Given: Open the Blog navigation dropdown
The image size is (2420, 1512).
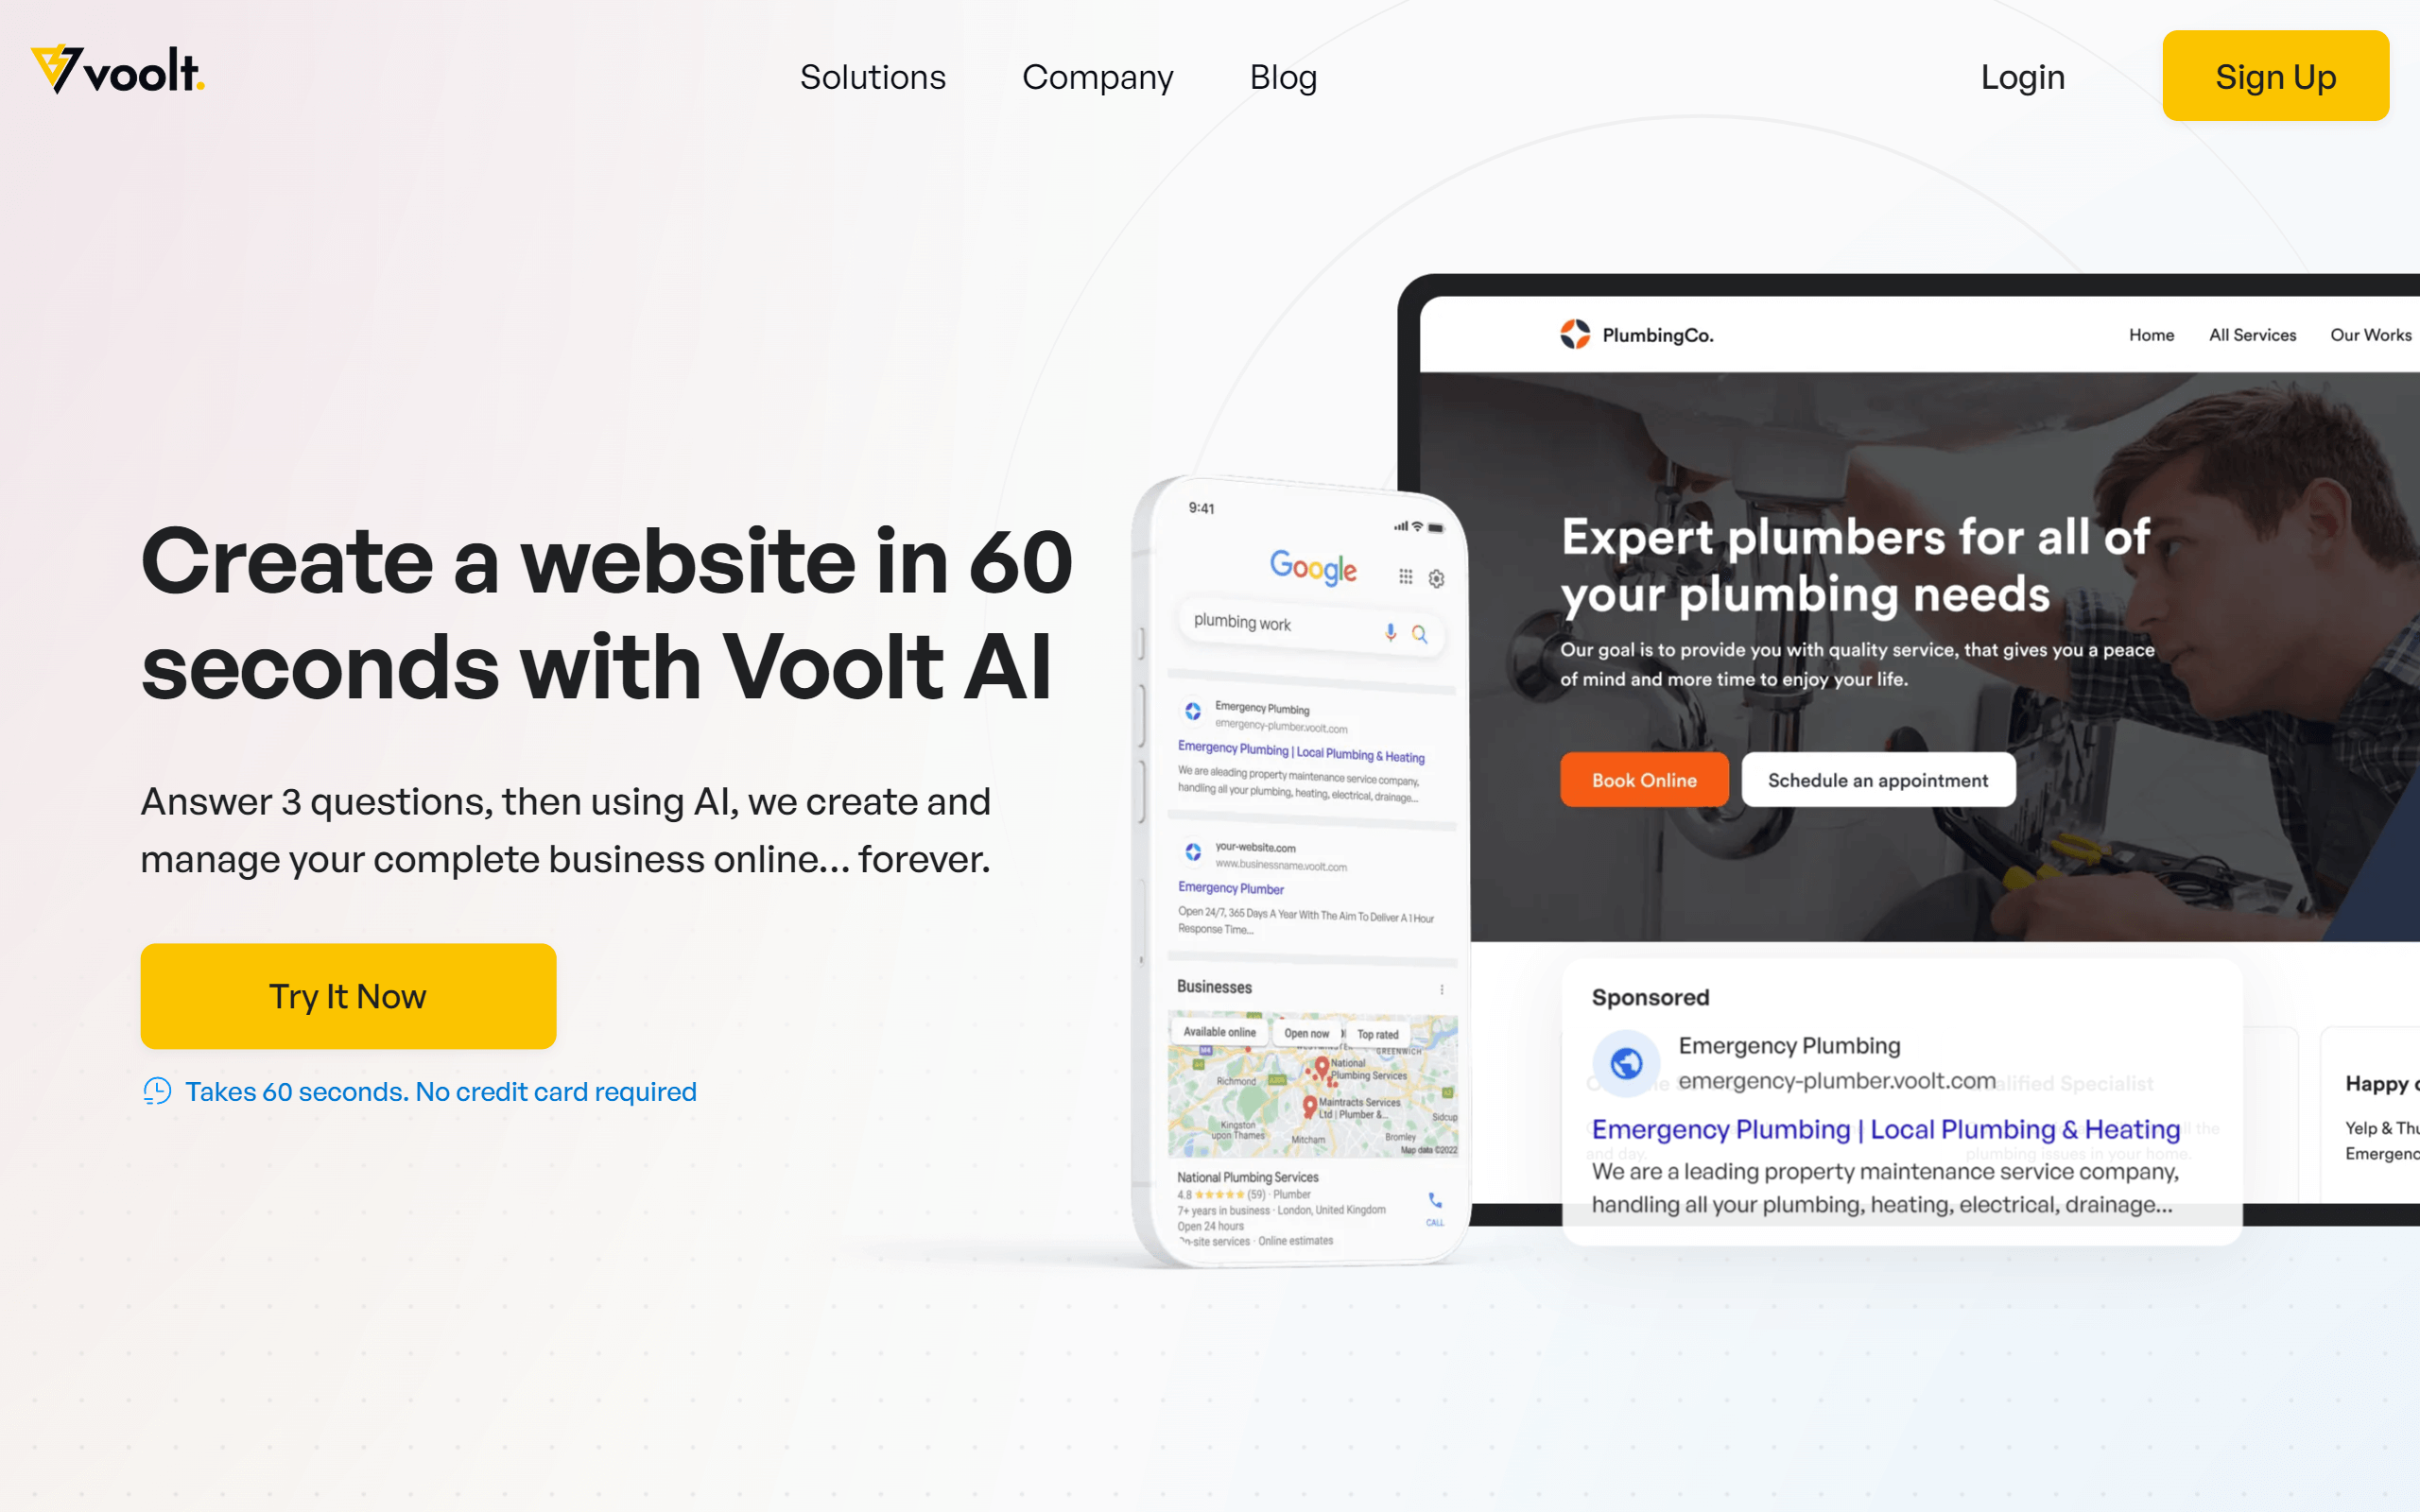Looking at the screenshot, I should click(1284, 75).
